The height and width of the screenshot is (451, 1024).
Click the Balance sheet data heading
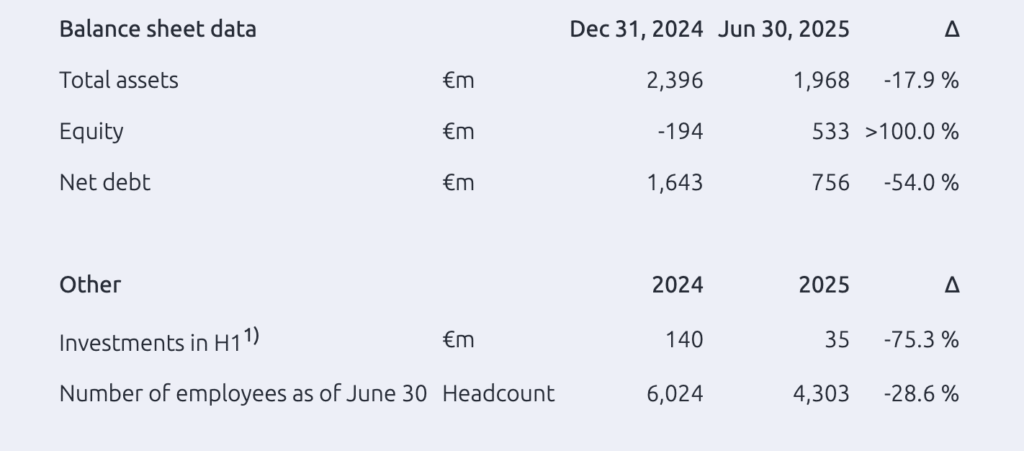tap(157, 29)
